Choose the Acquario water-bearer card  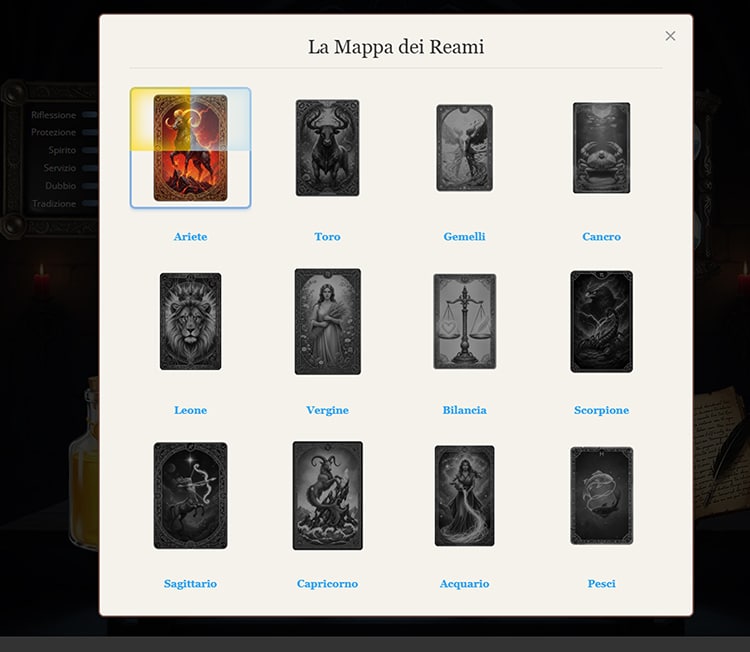pyautogui.click(x=464, y=495)
